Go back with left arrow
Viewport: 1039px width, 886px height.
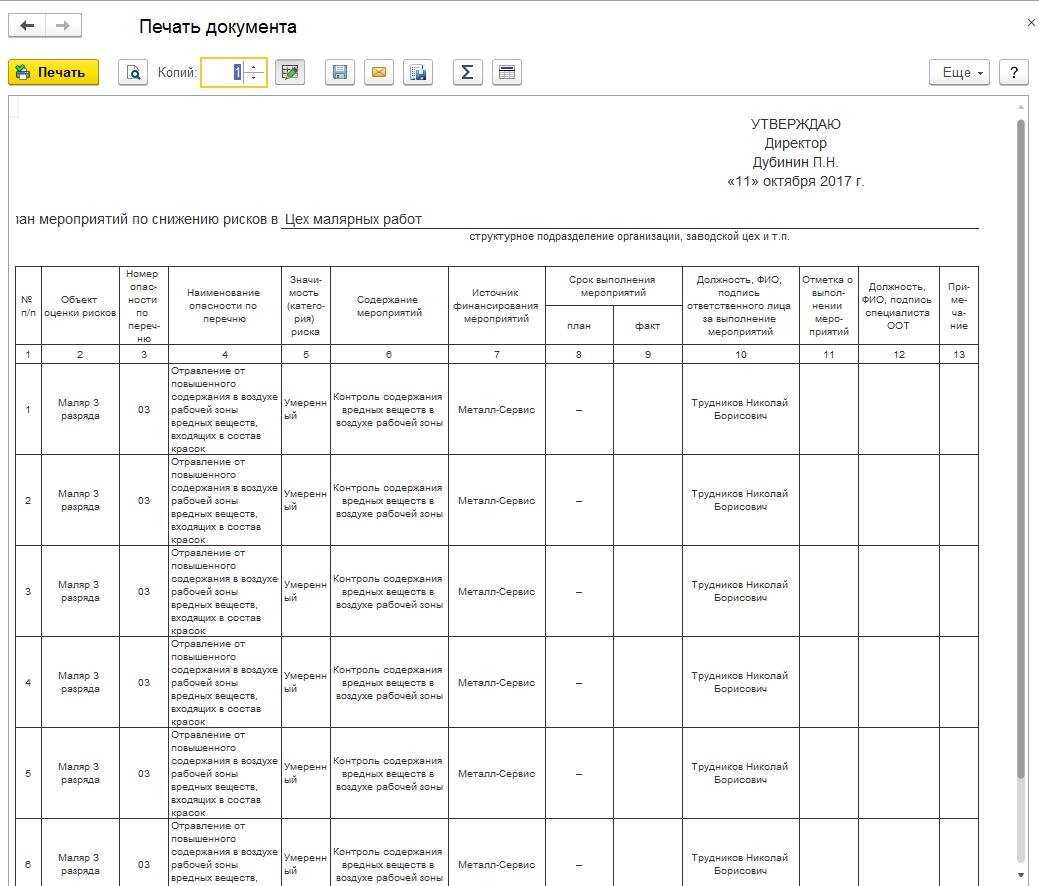(27, 25)
